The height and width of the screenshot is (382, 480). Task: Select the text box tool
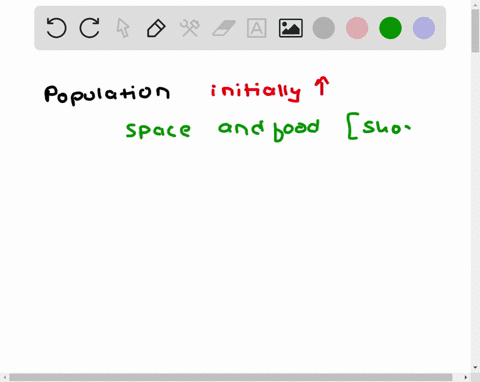257,28
